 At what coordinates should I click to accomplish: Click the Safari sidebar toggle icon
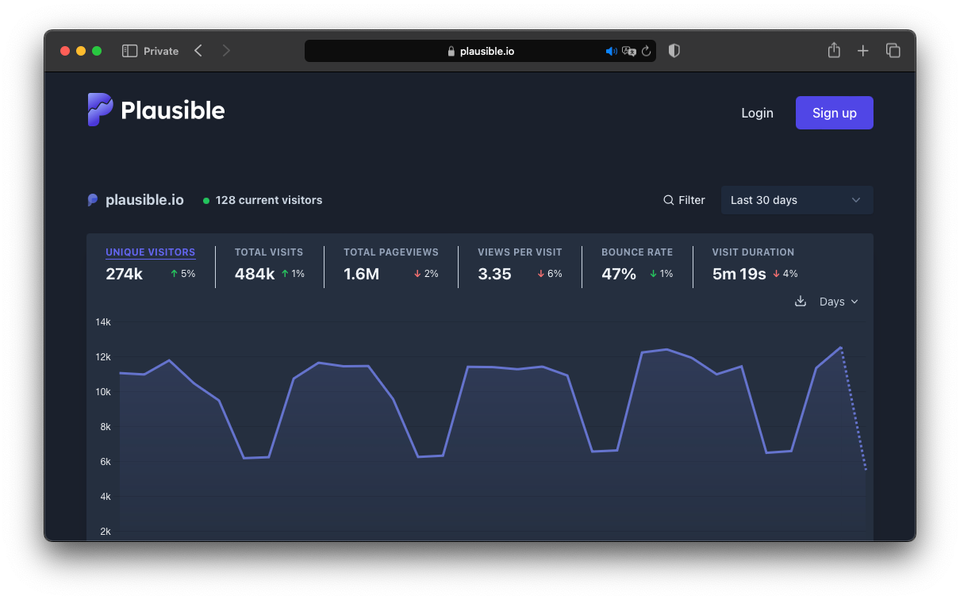(x=129, y=51)
